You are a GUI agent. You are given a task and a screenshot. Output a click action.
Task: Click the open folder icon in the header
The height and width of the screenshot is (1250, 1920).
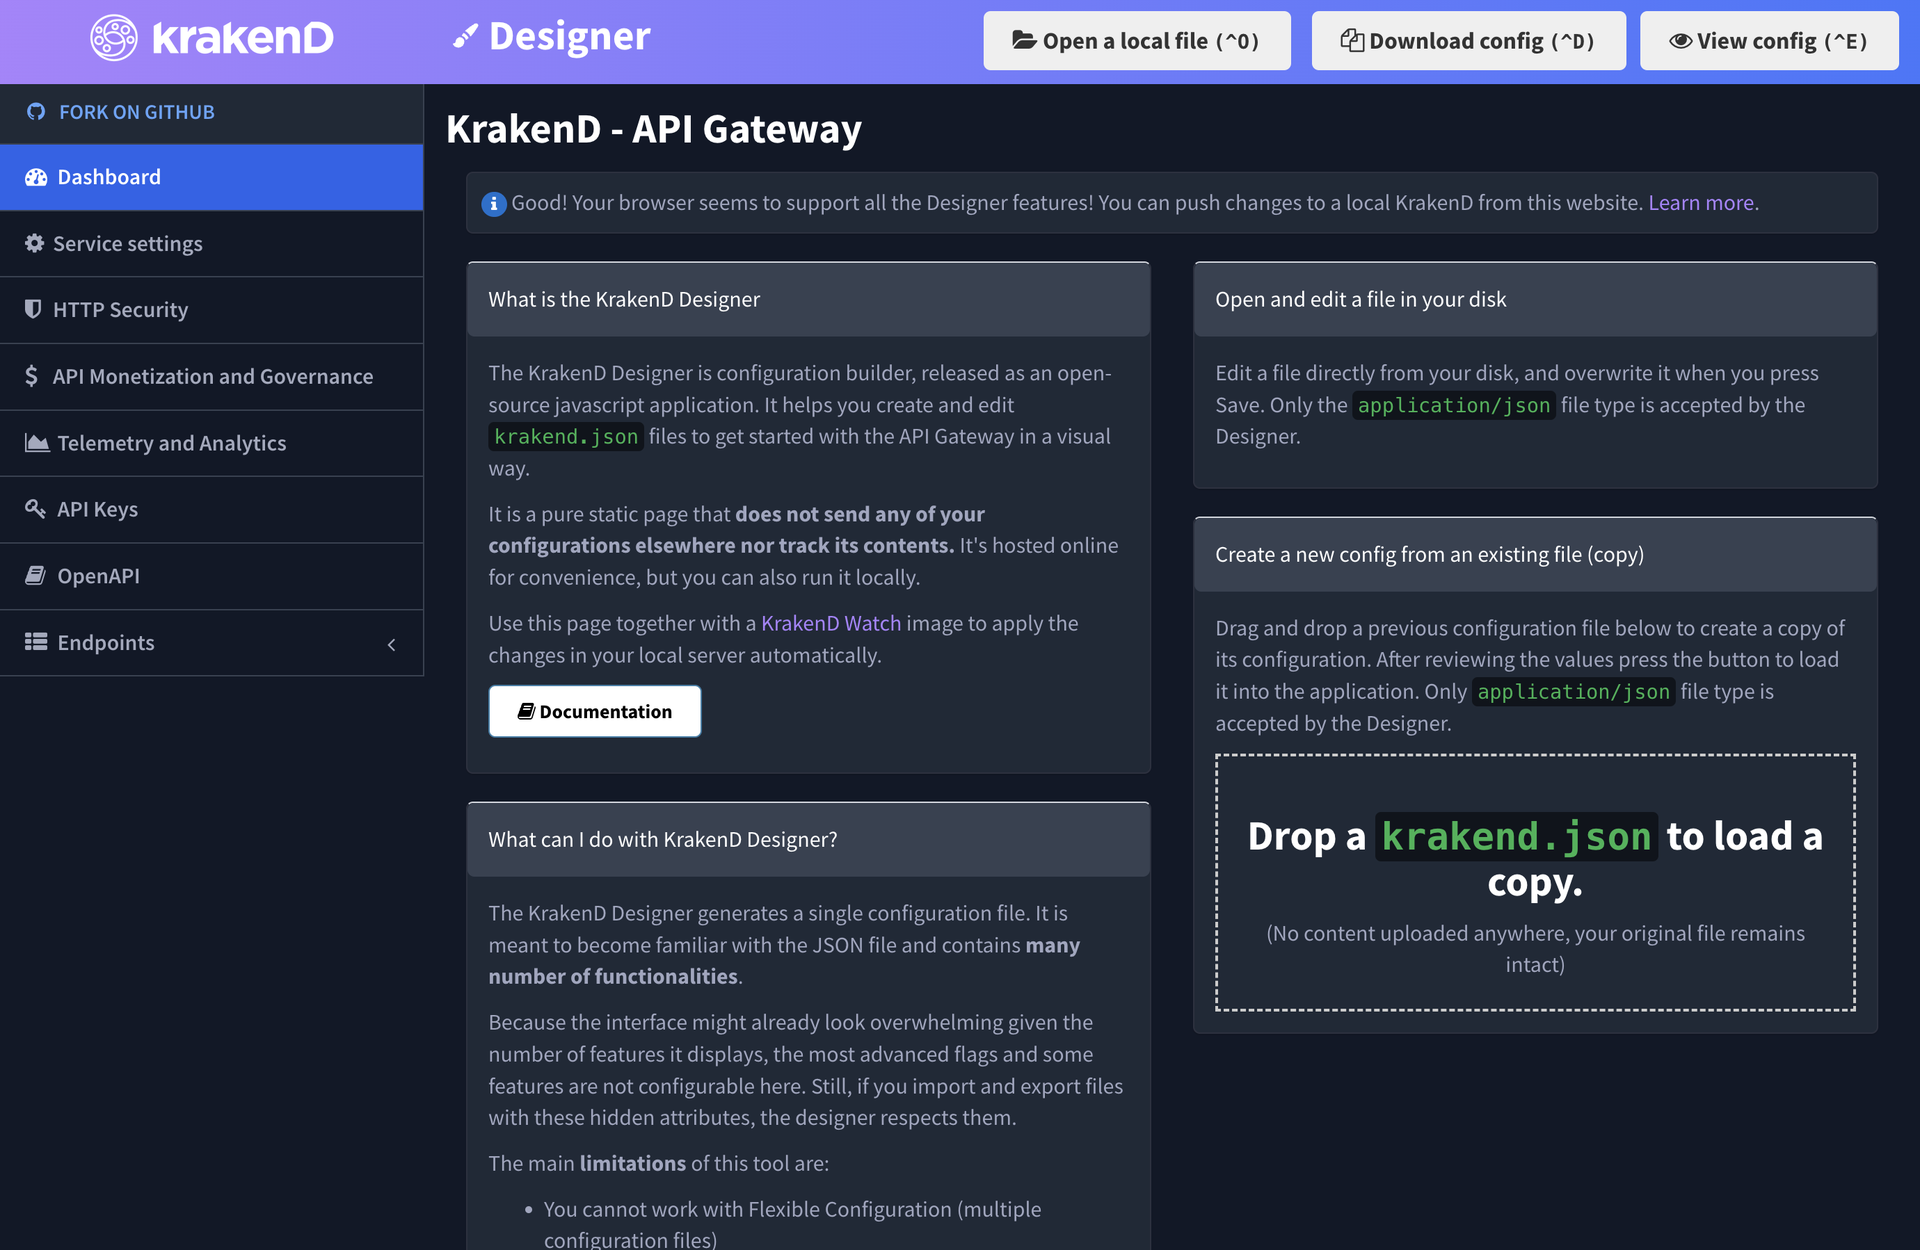coord(1024,40)
